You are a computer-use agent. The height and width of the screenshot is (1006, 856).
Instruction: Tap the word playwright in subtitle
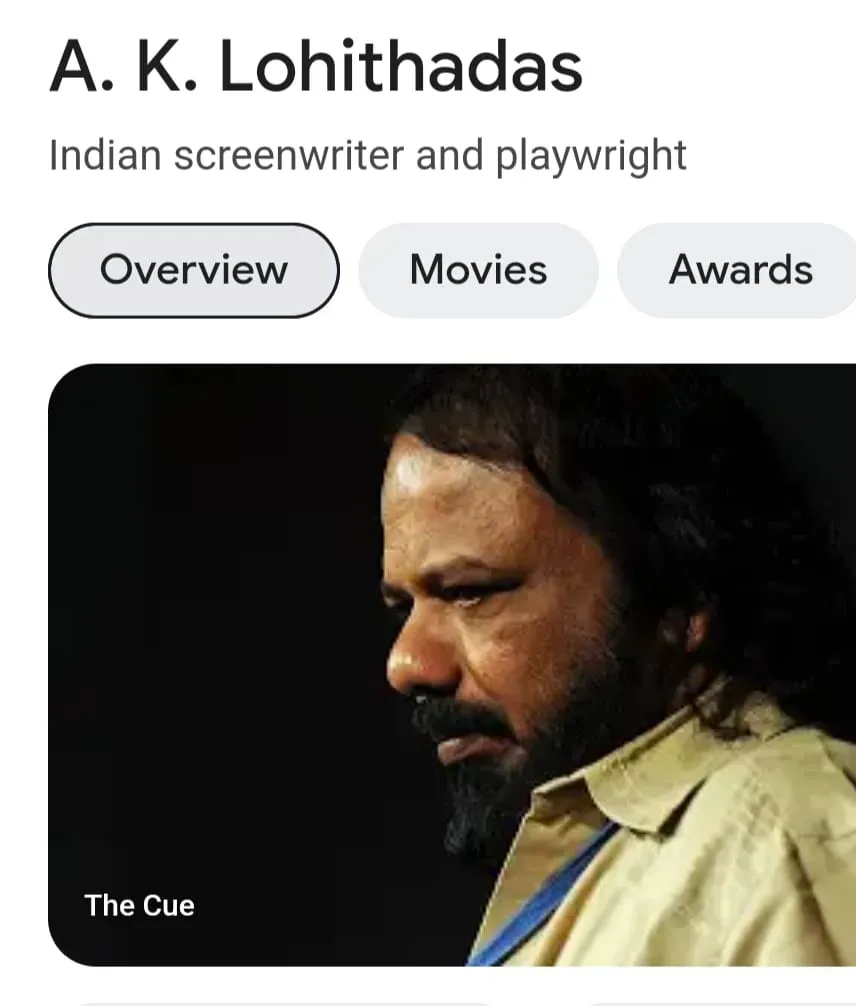(591, 155)
